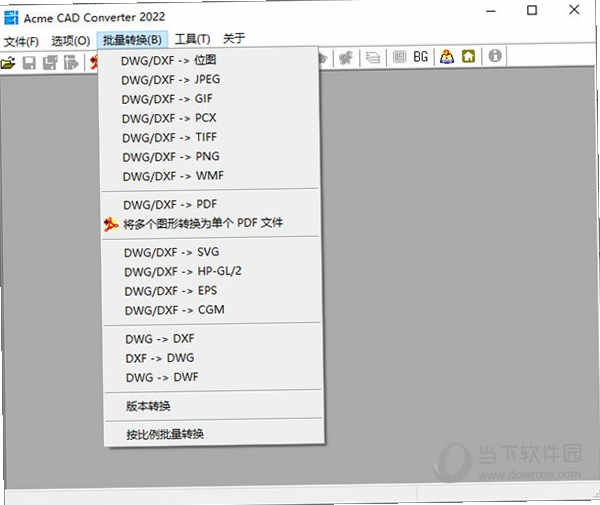Image resolution: width=600 pixels, height=505 pixels.
Task: Select DWG/DXF -> HP-GL/2 entry
Action: [211, 271]
